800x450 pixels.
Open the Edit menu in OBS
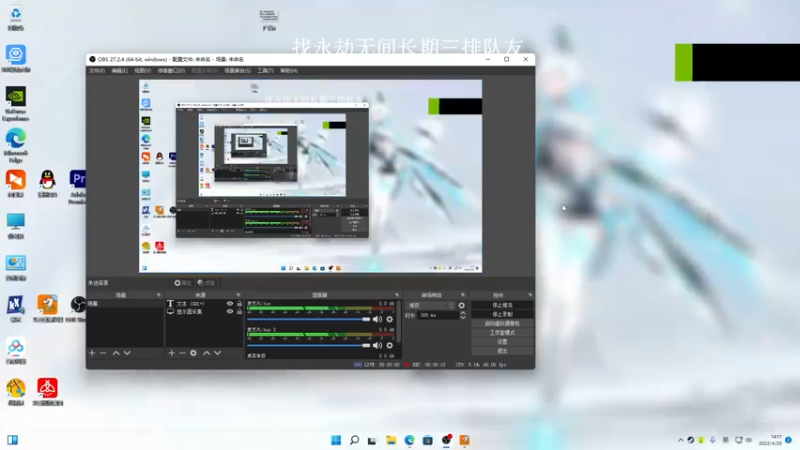pos(119,70)
